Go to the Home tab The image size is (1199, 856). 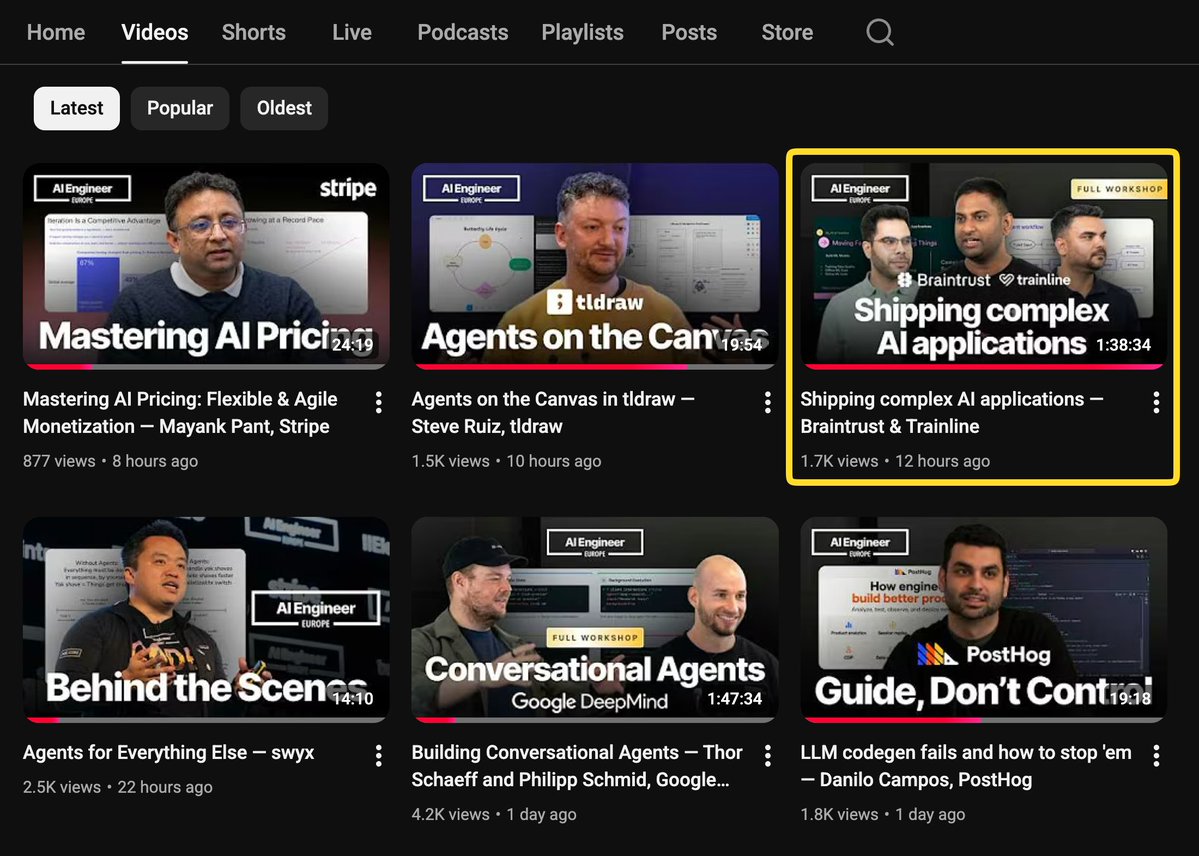coord(56,32)
